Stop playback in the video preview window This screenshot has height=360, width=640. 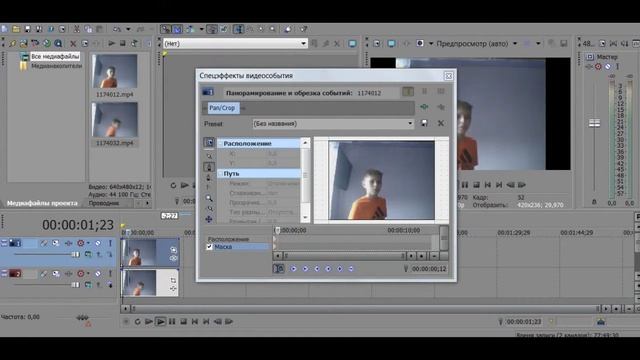tap(476, 185)
